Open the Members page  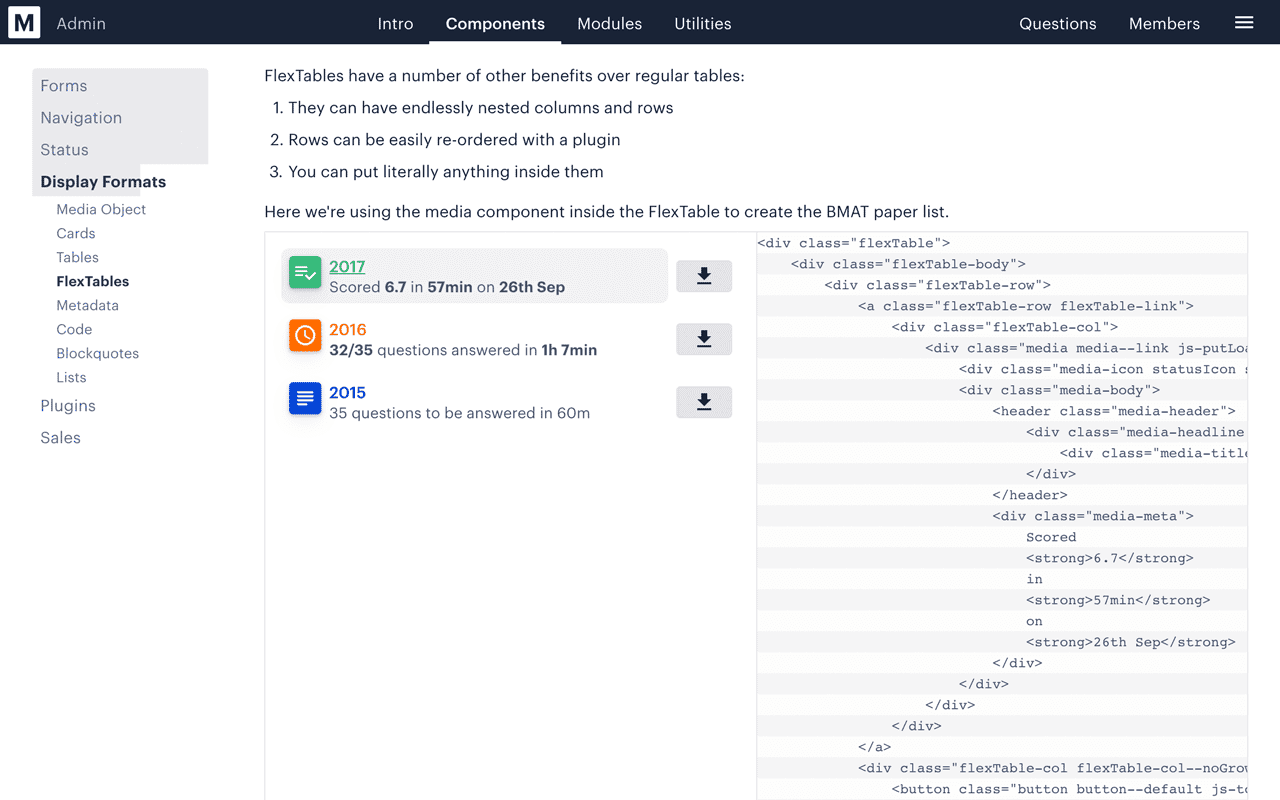click(x=1164, y=23)
